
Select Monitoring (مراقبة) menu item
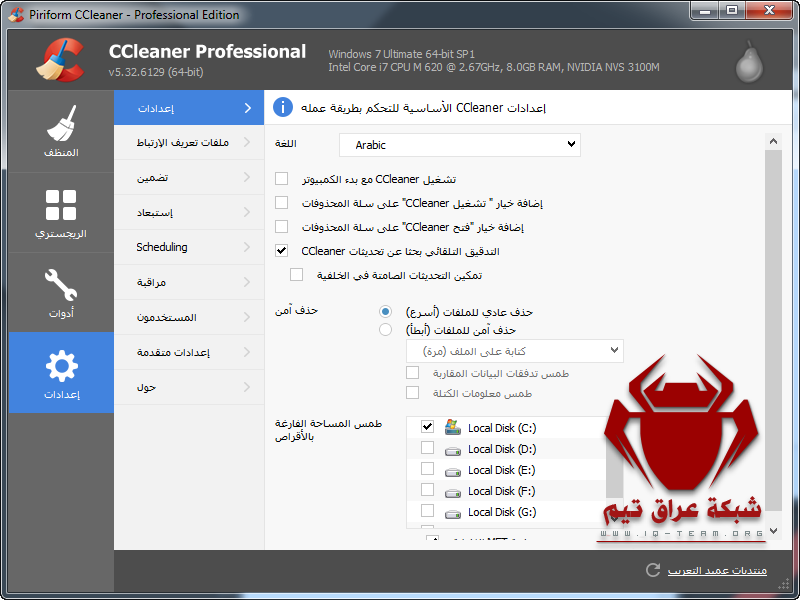(189, 282)
